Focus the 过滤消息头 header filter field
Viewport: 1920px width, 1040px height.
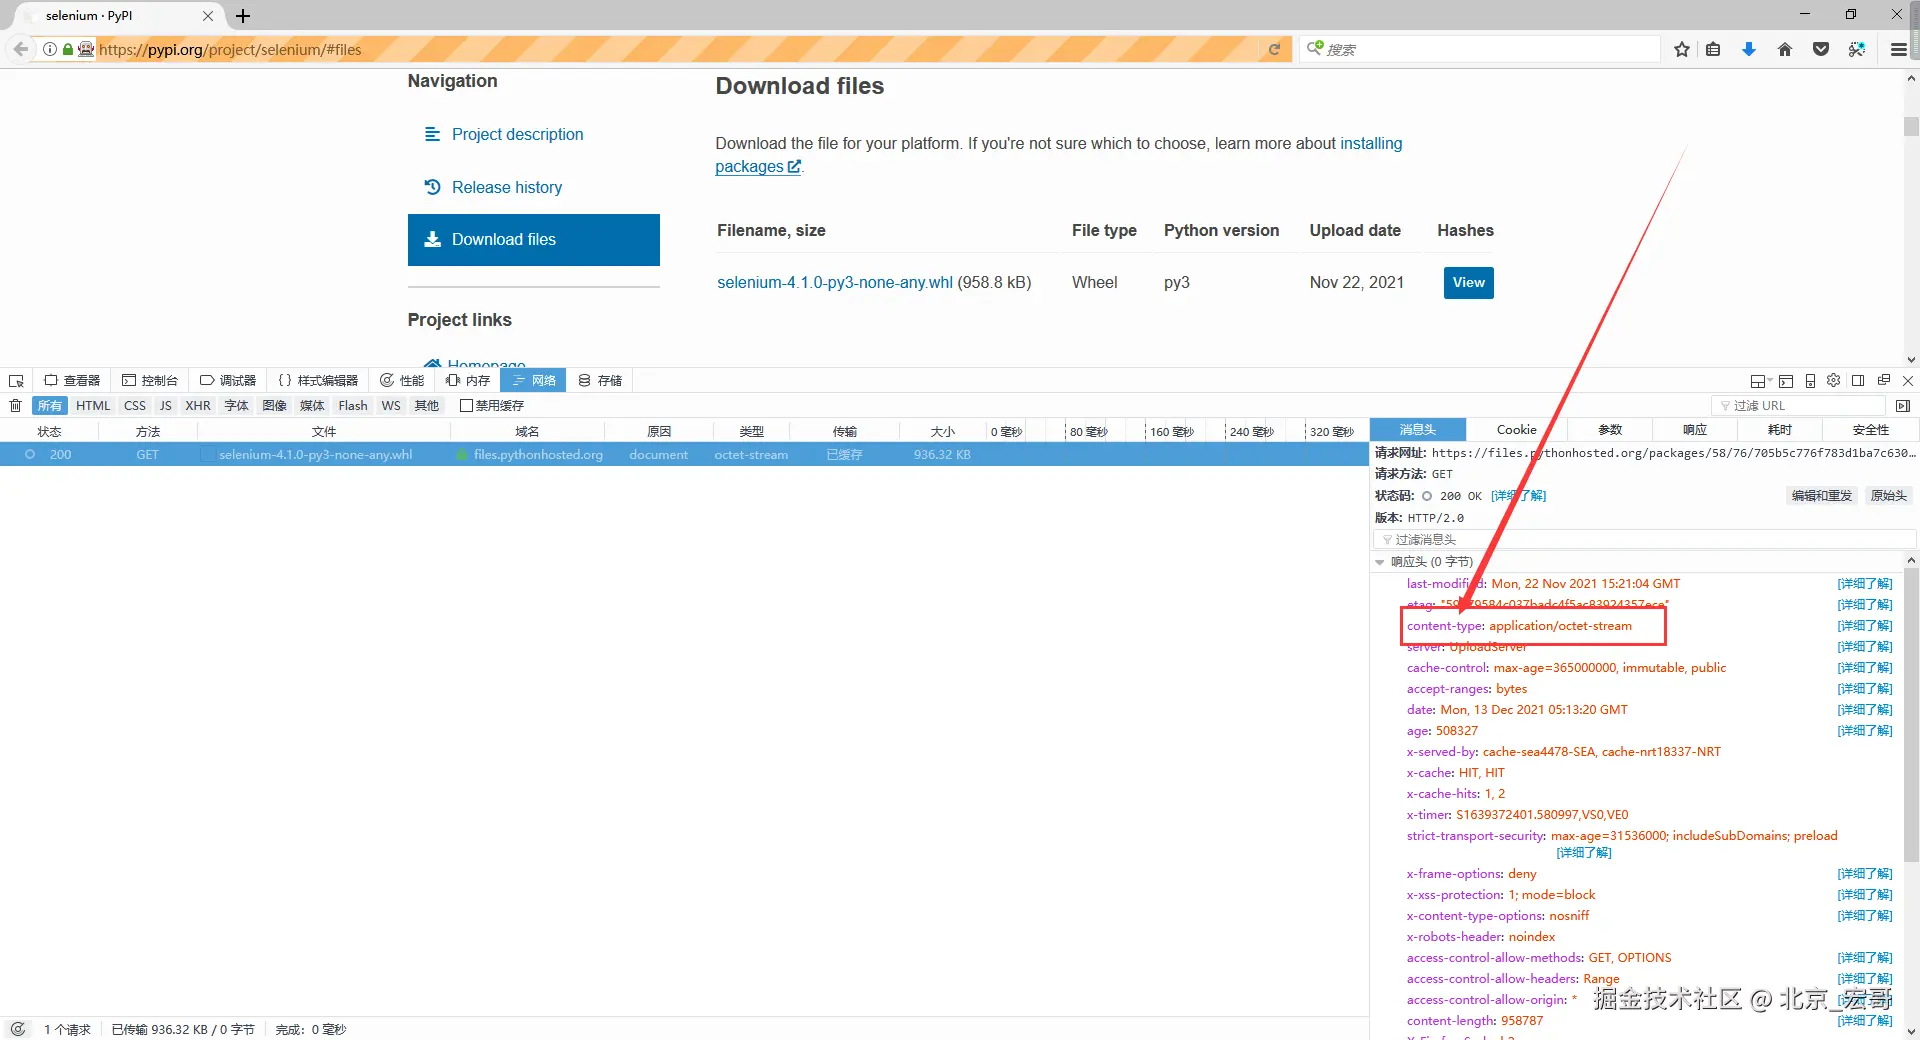[x=1645, y=540]
